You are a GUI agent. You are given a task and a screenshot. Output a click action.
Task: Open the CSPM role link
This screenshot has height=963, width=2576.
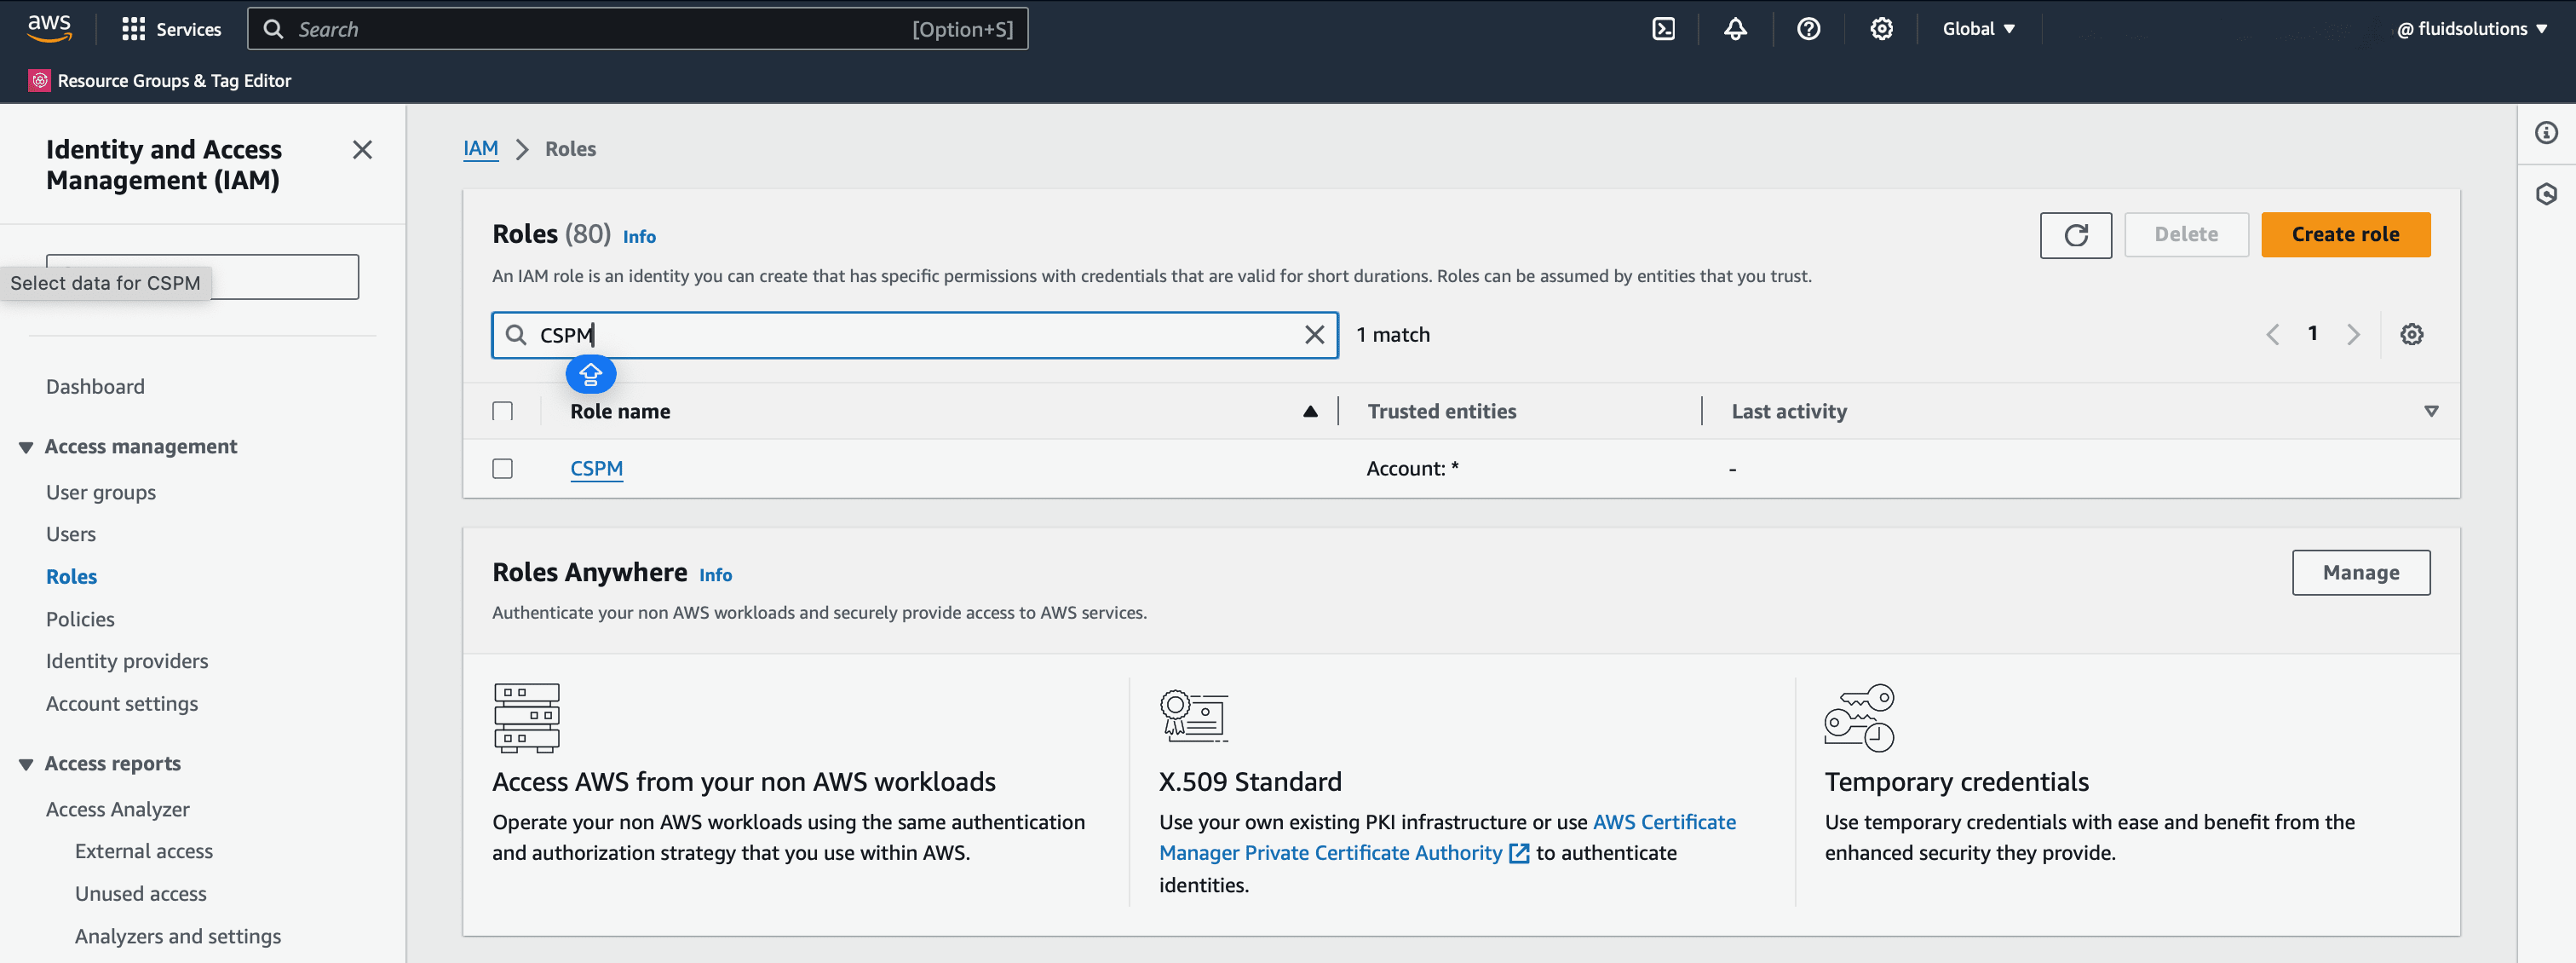(x=596, y=468)
